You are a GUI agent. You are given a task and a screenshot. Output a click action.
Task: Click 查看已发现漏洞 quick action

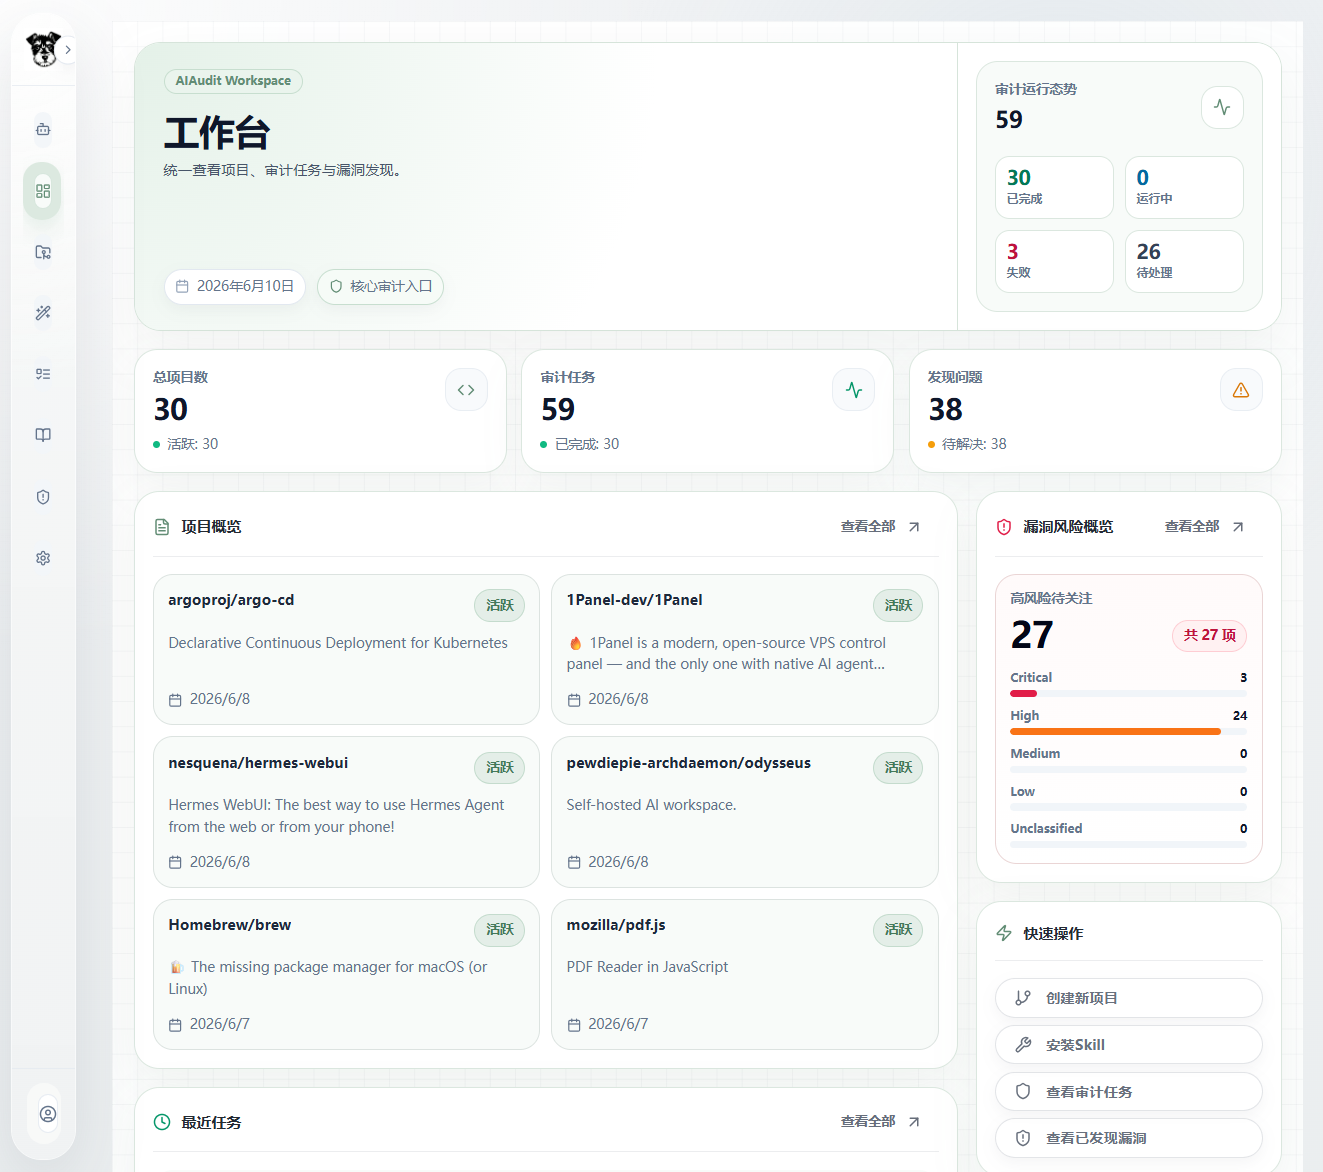(1128, 1138)
